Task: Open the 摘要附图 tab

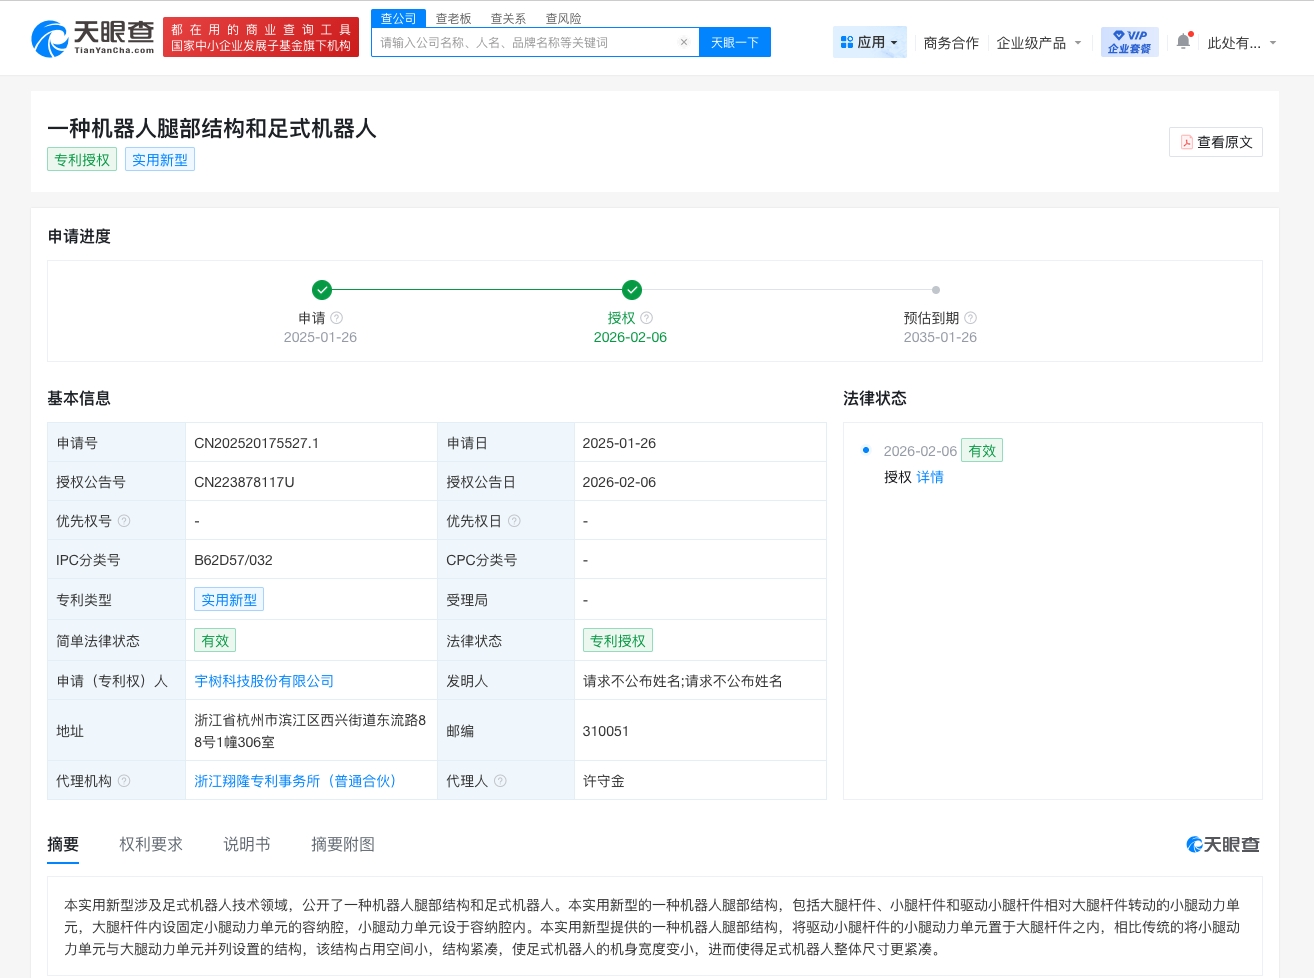Action: [342, 844]
